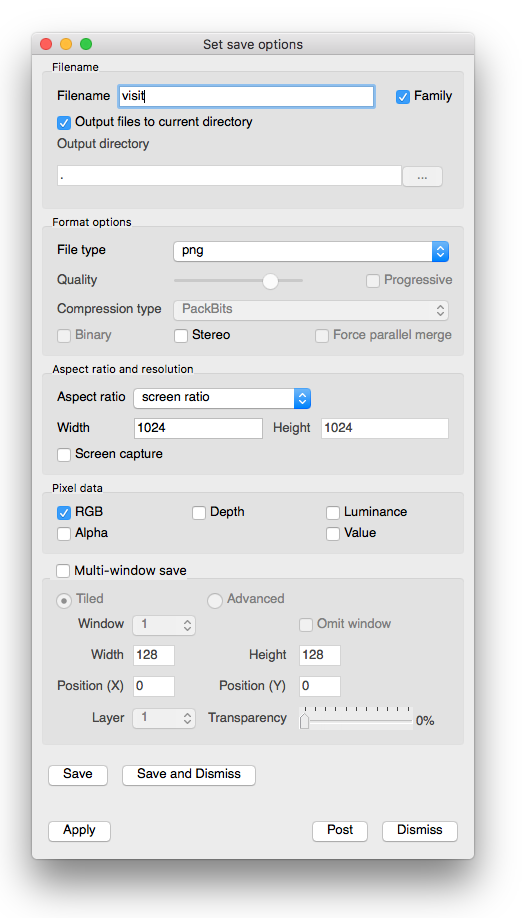Image resolution: width=526 pixels, height=918 pixels.
Task: Open the directory browse ellipsis button
Action: [422, 176]
